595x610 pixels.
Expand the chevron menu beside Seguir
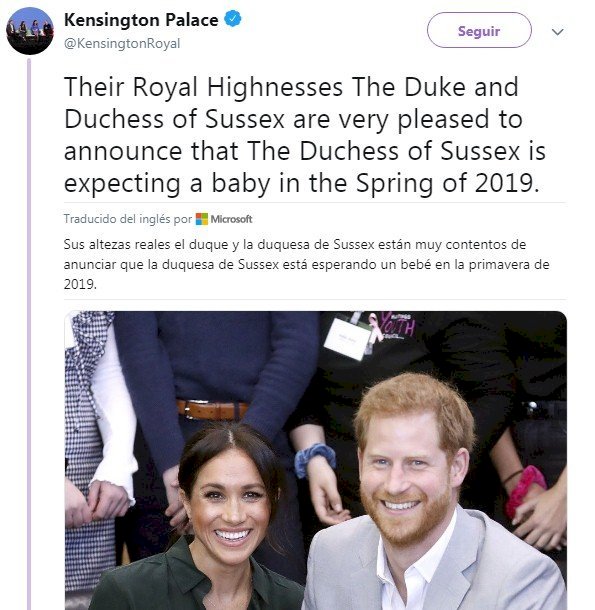point(558,32)
